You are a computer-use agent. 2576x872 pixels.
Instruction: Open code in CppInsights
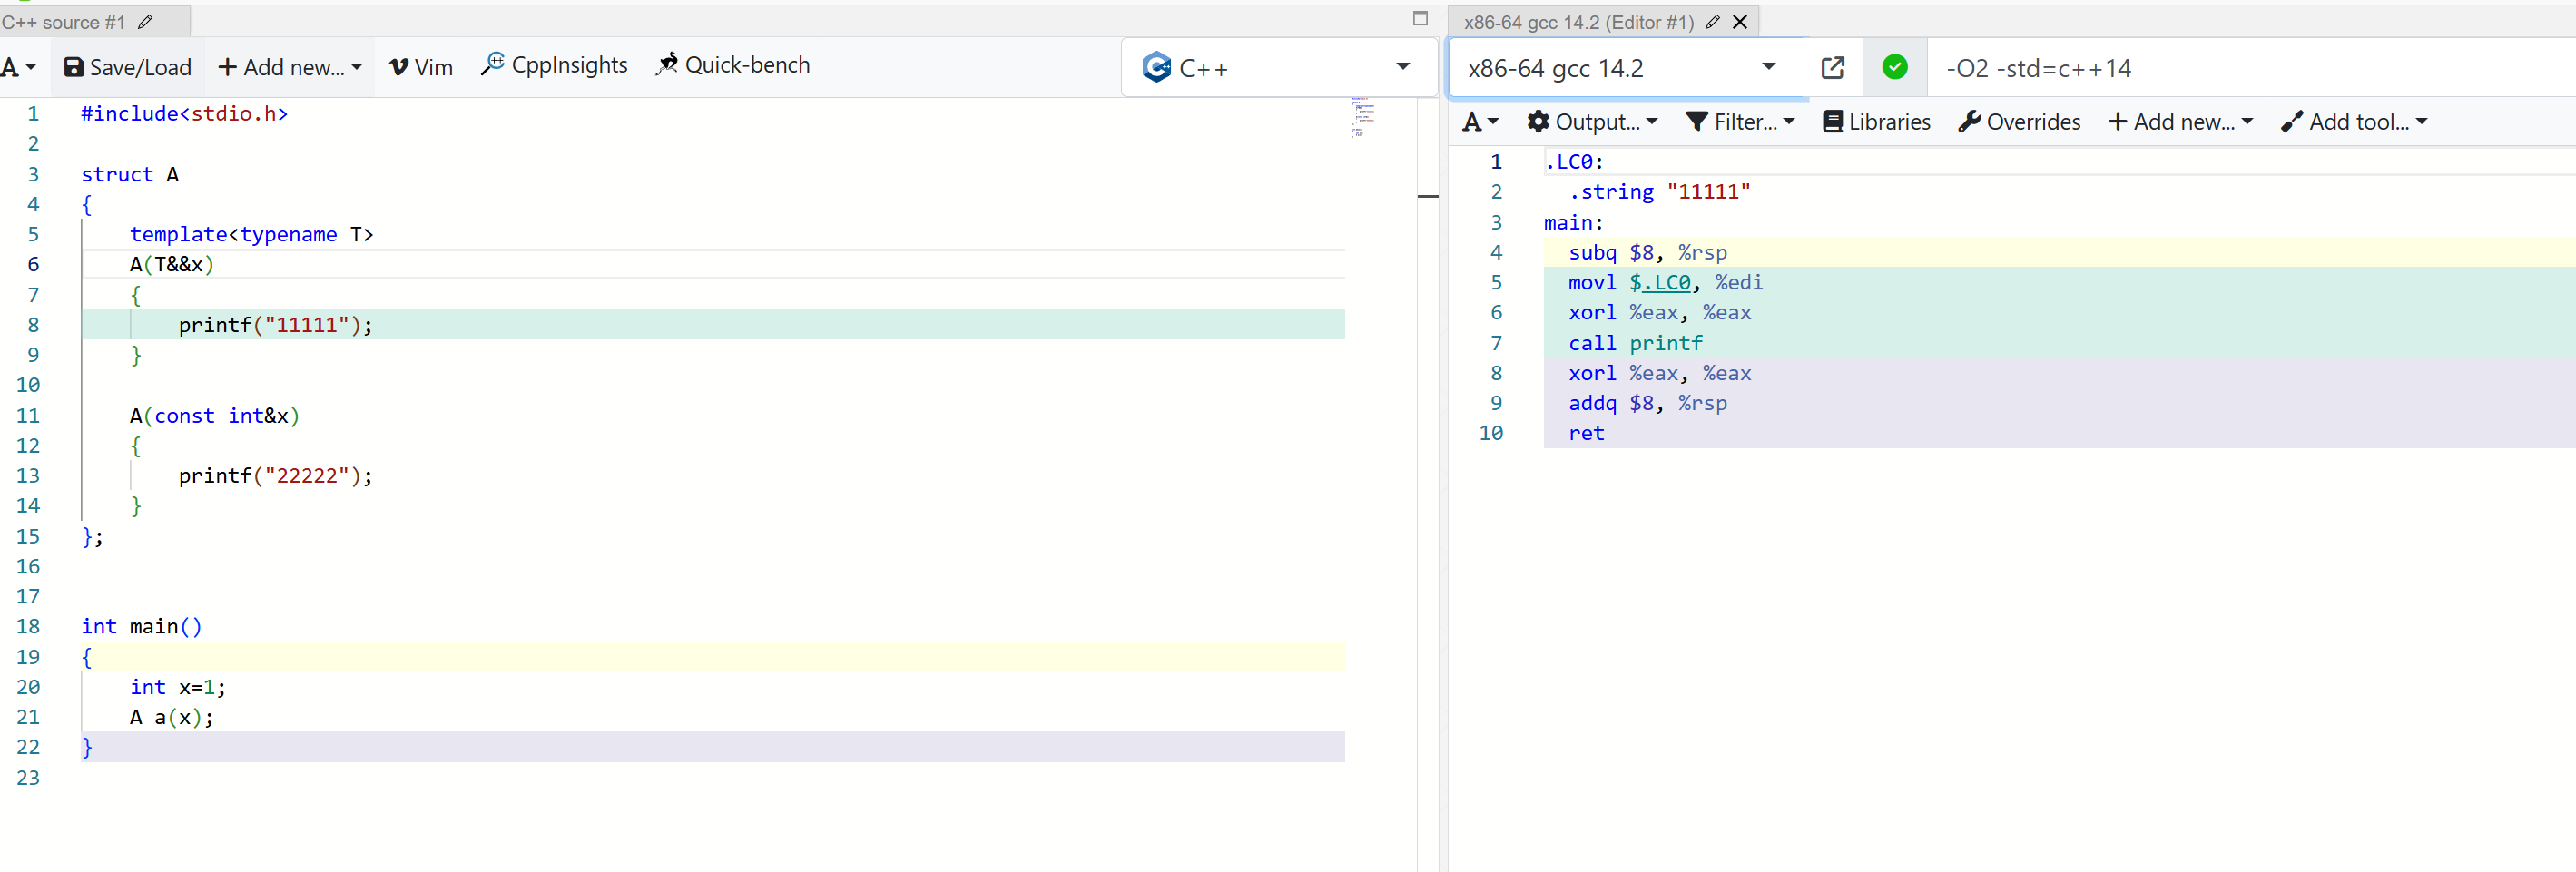554,65
